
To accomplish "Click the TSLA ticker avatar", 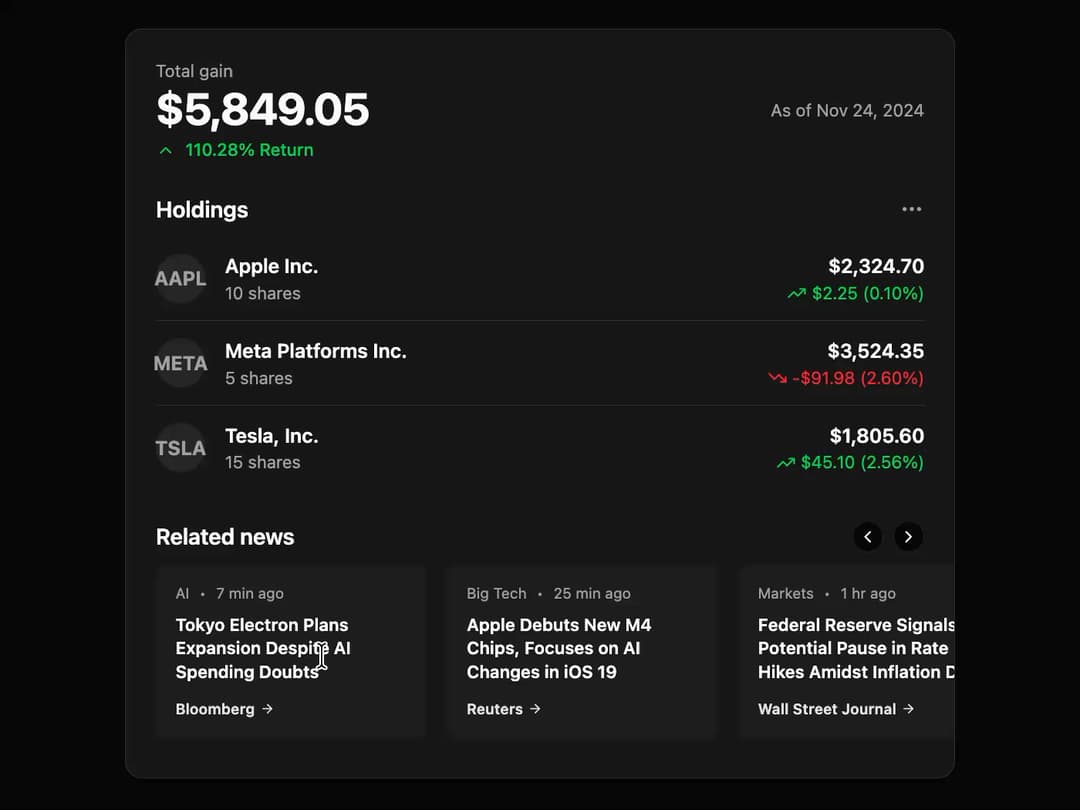I will (180, 448).
